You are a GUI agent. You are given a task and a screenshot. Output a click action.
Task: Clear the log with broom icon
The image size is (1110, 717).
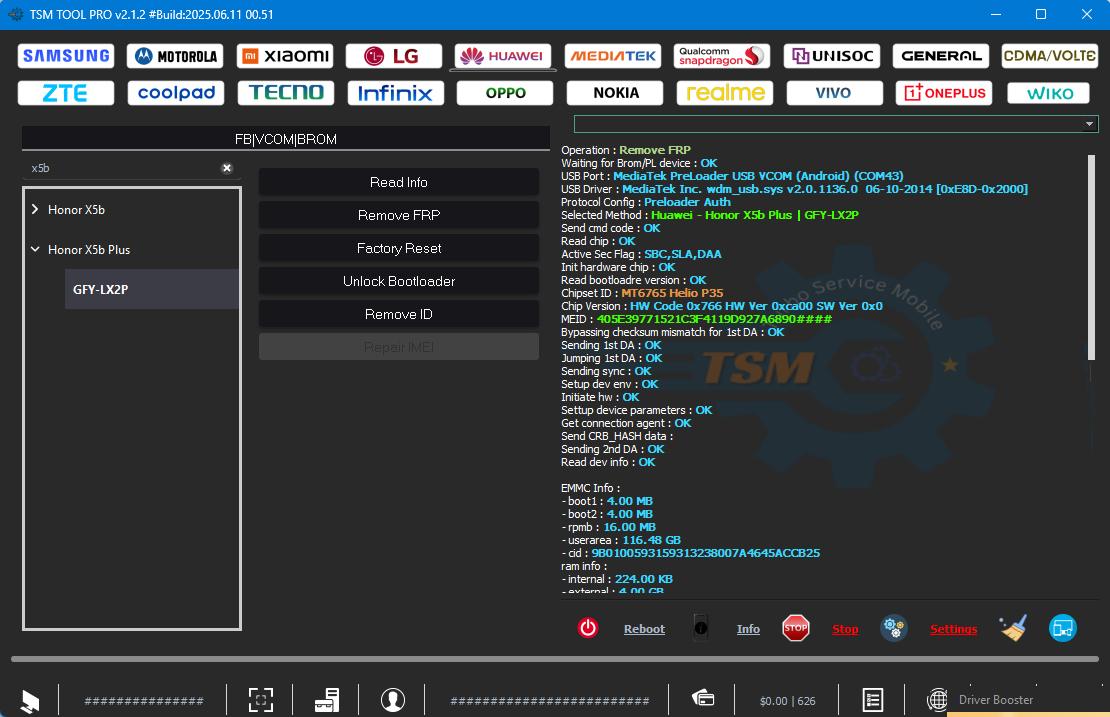point(1013,628)
